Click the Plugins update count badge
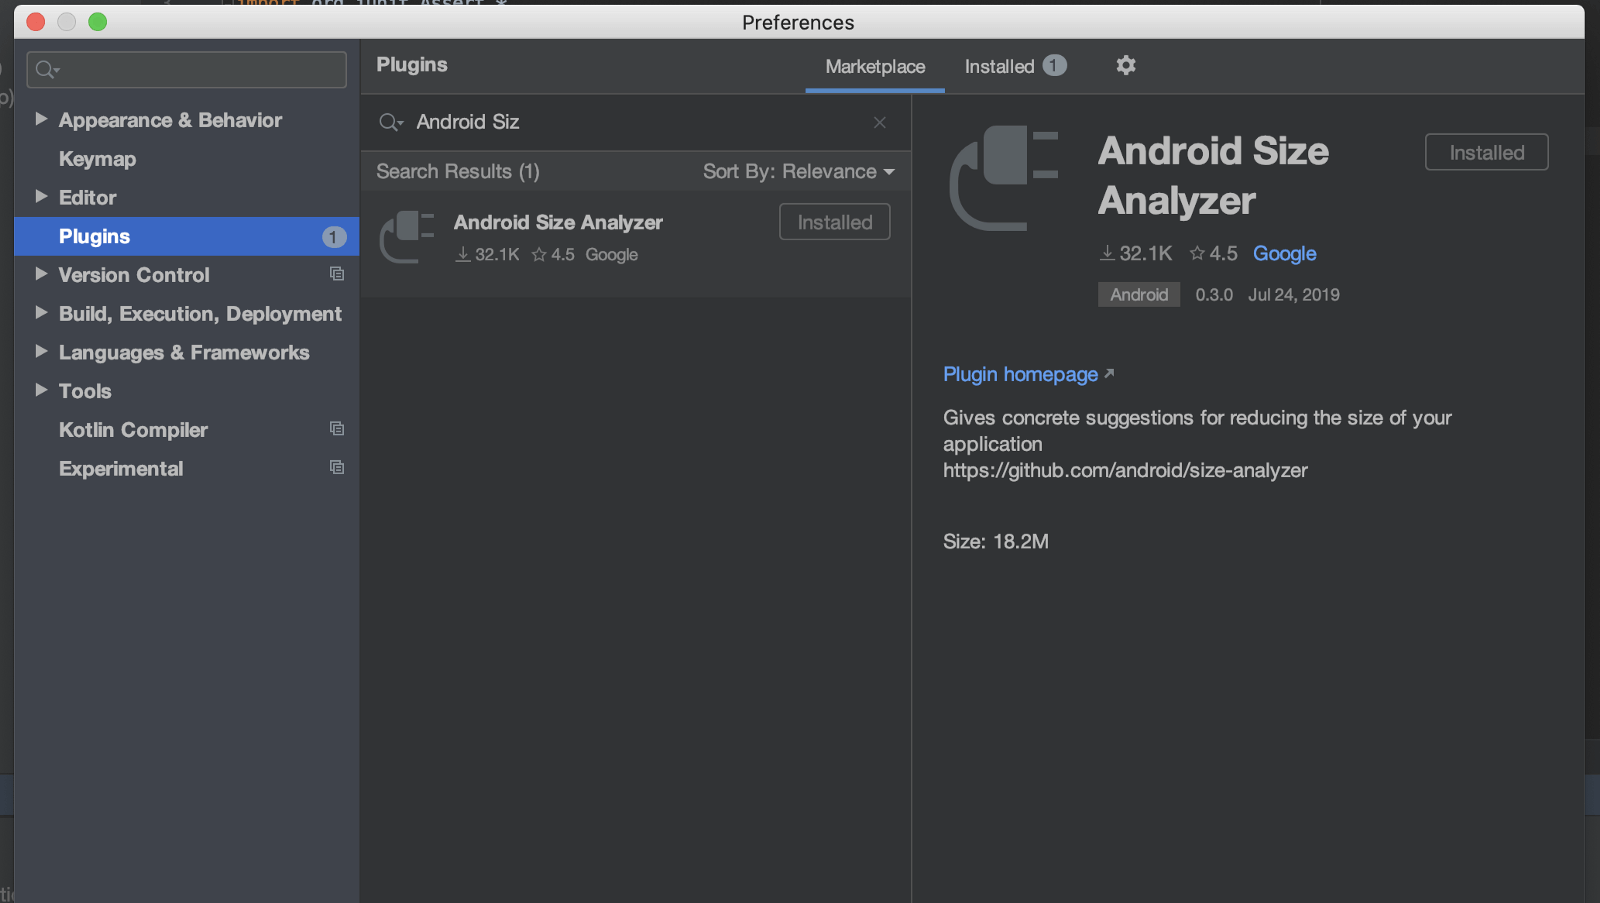This screenshot has width=1600, height=903. (x=334, y=237)
